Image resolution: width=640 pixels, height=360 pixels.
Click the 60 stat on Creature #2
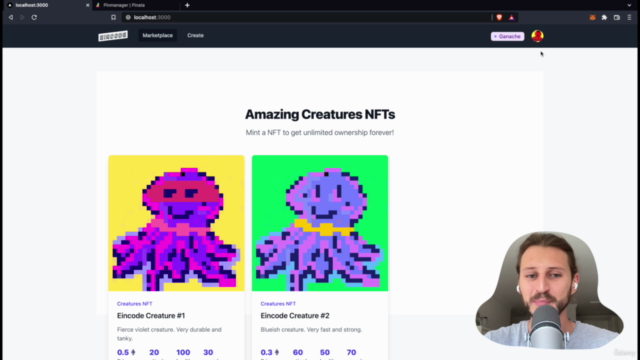298,352
